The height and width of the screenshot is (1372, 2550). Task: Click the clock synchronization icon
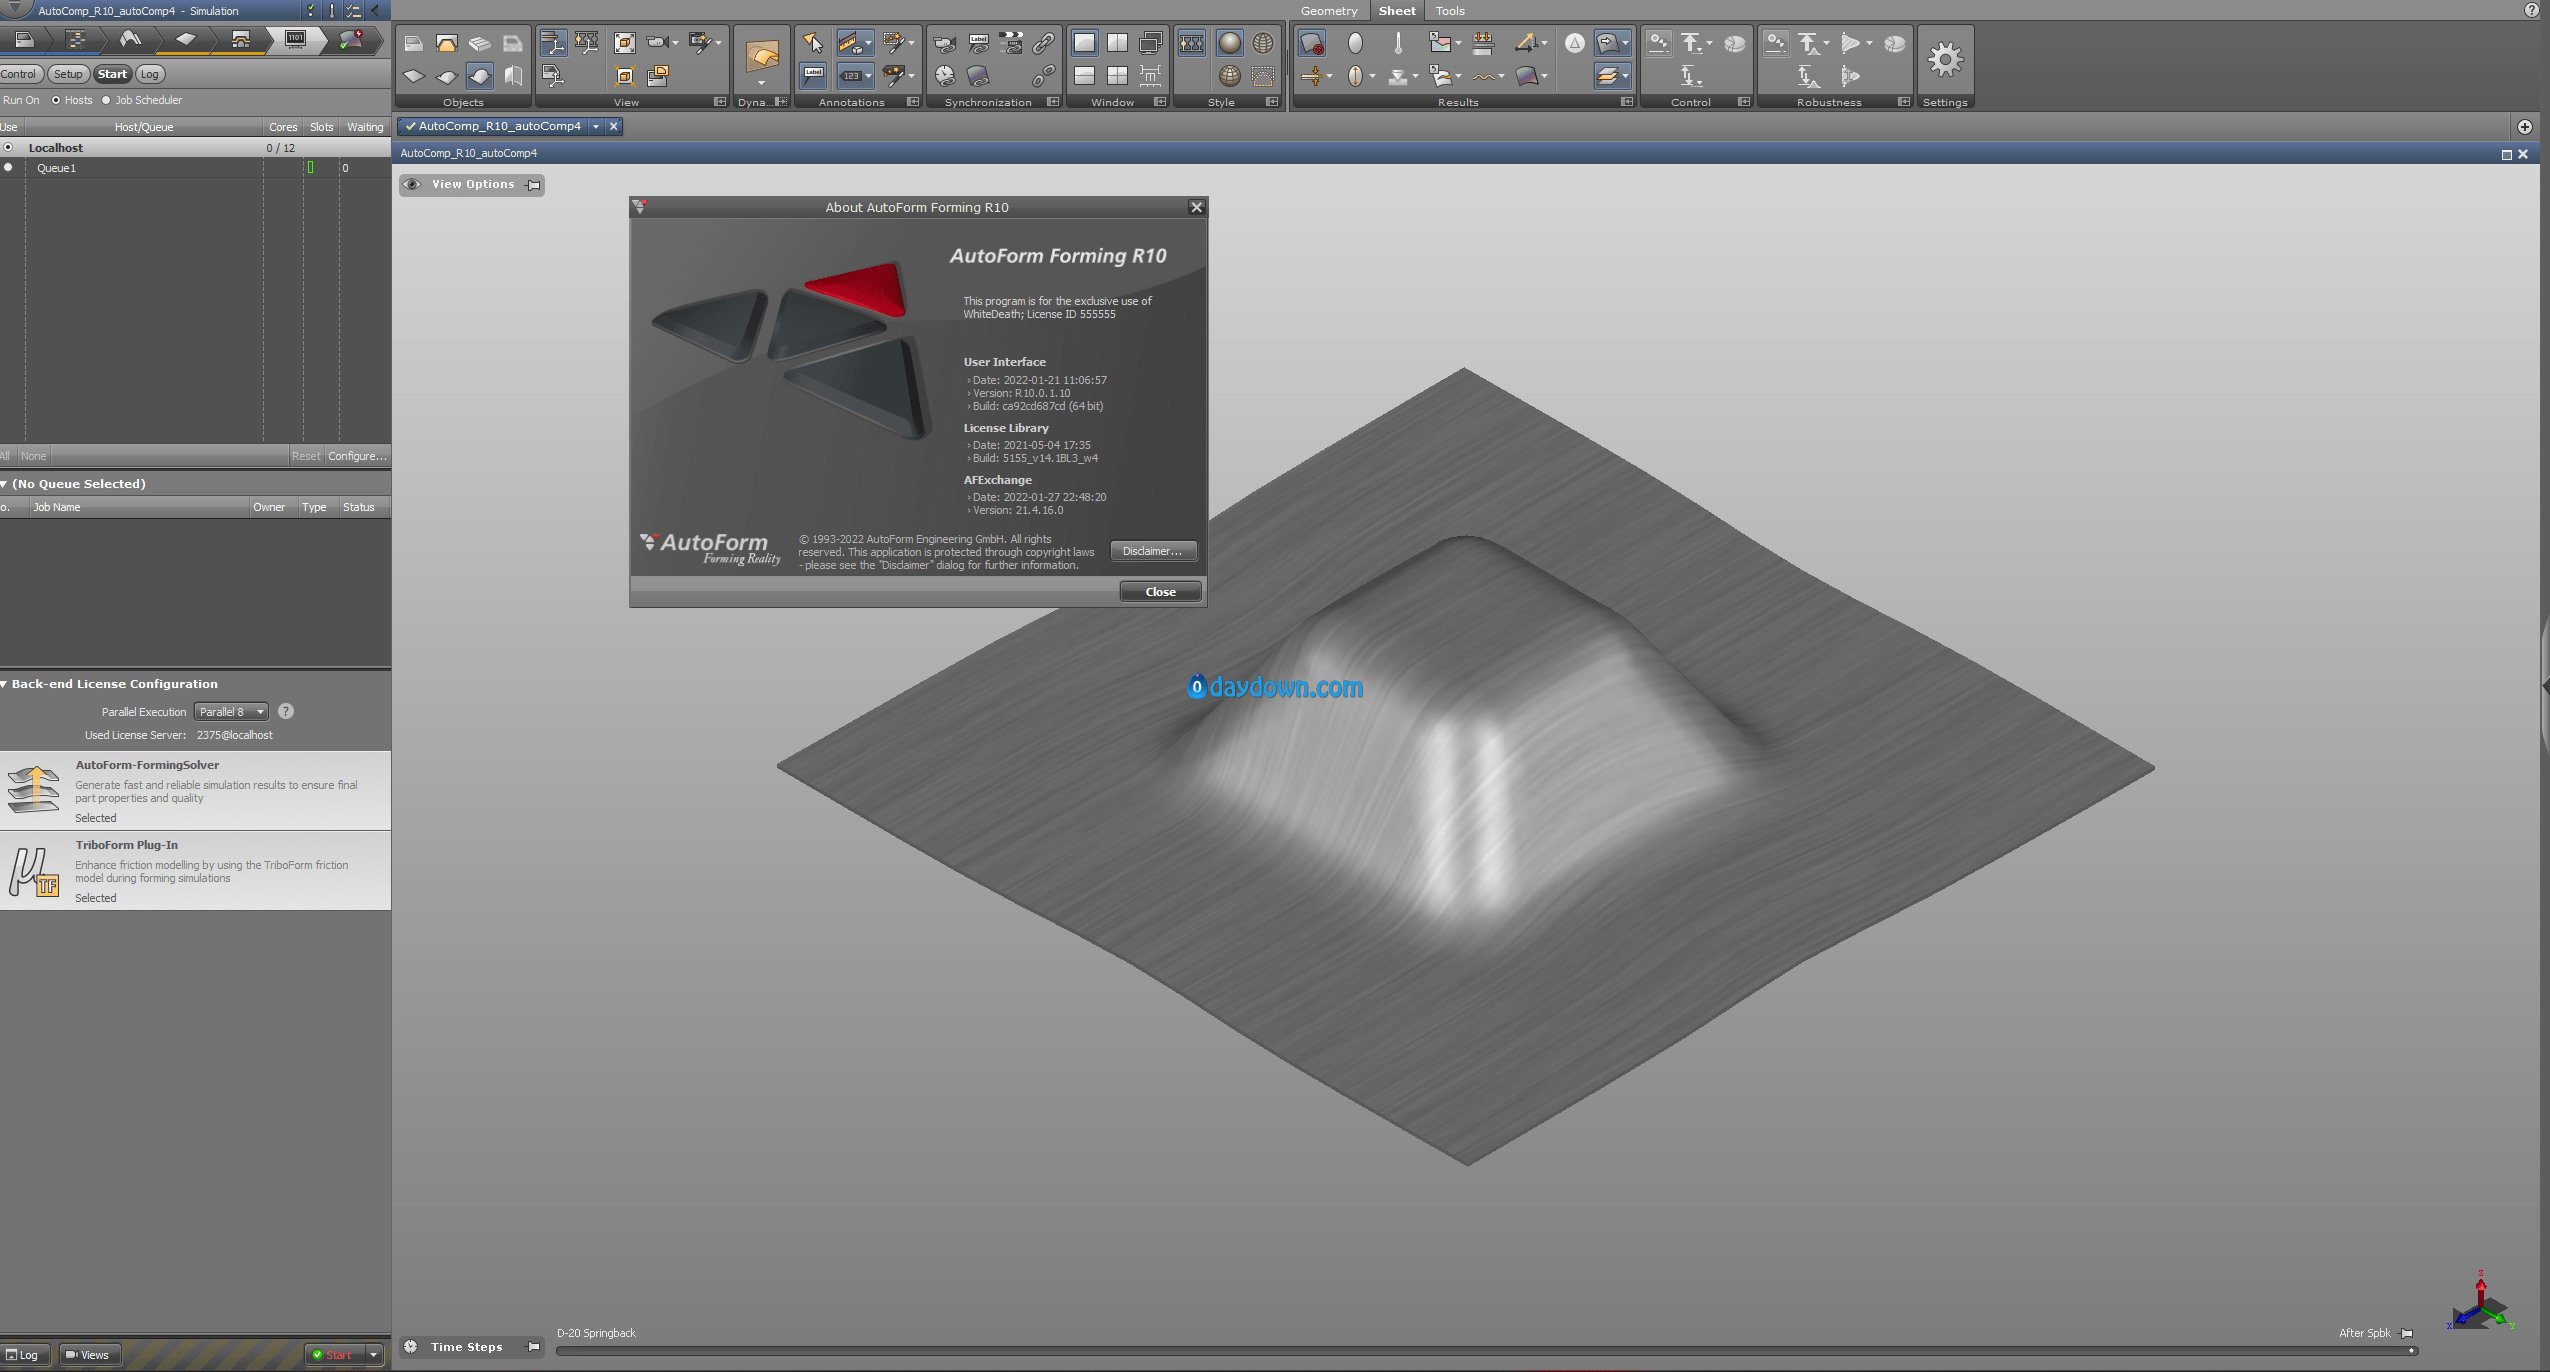click(x=944, y=75)
